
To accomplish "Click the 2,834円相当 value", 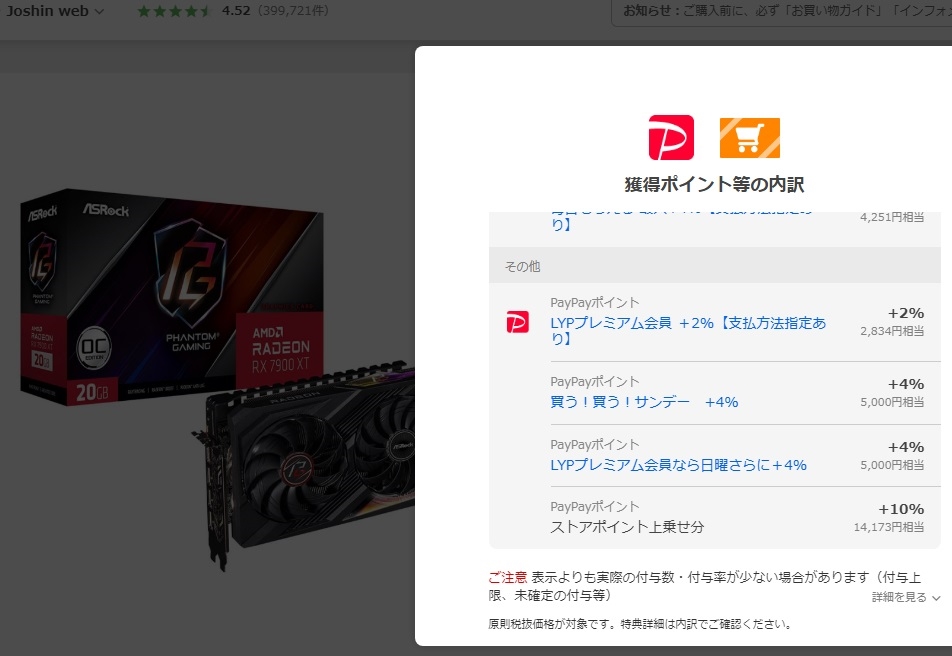I will 892,331.
